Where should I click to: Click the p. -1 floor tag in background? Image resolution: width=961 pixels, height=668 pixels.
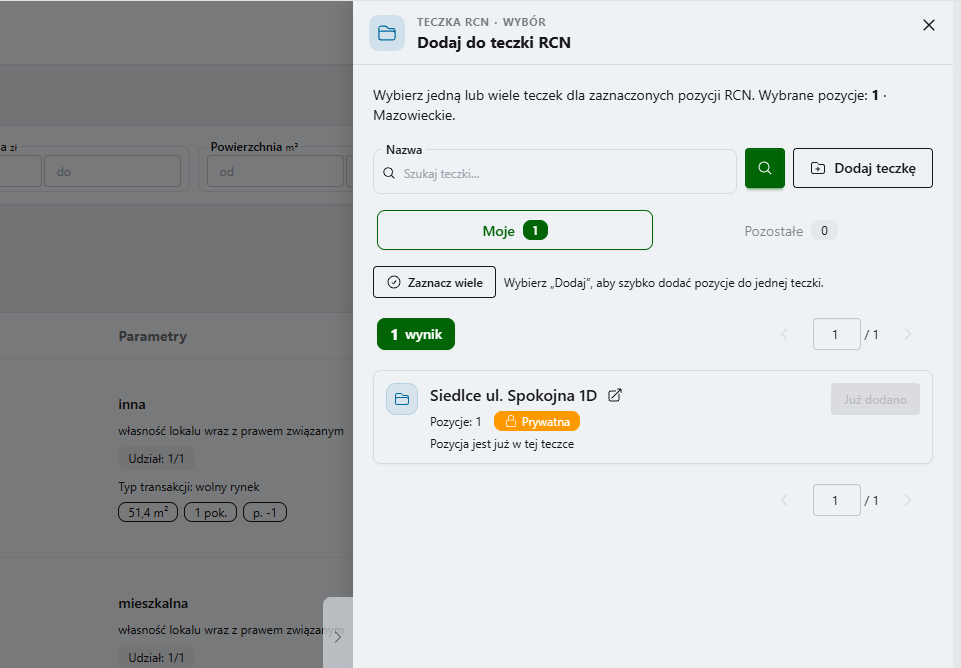265,512
